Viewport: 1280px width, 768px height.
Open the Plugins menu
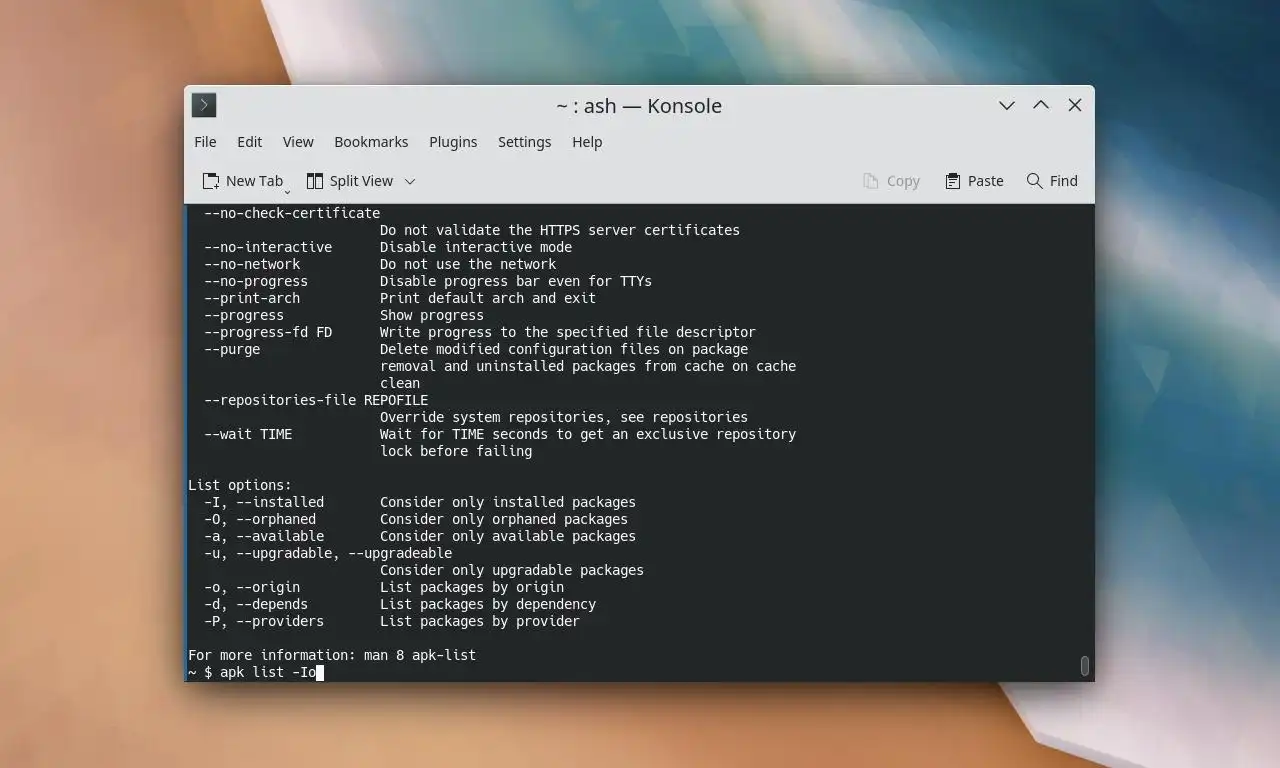[453, 142]
